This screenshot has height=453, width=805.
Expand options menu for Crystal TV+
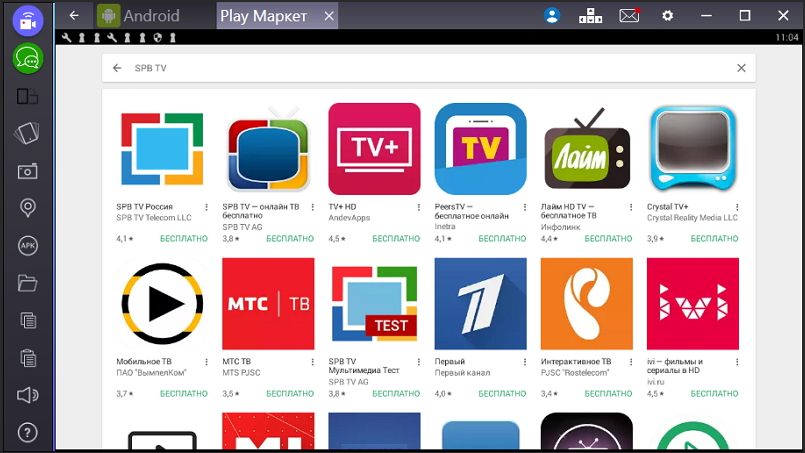pyautogui.click(x=737, y=207)
